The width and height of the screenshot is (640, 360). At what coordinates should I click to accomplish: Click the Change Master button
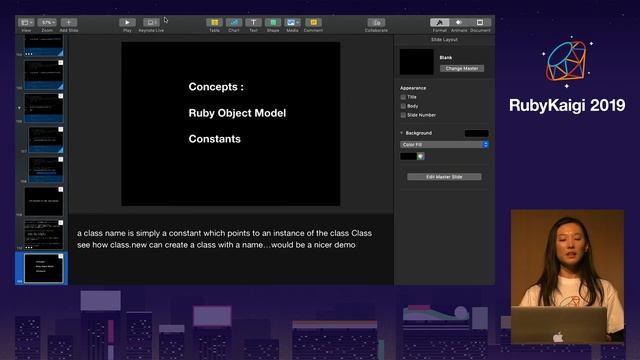point(462,69)
